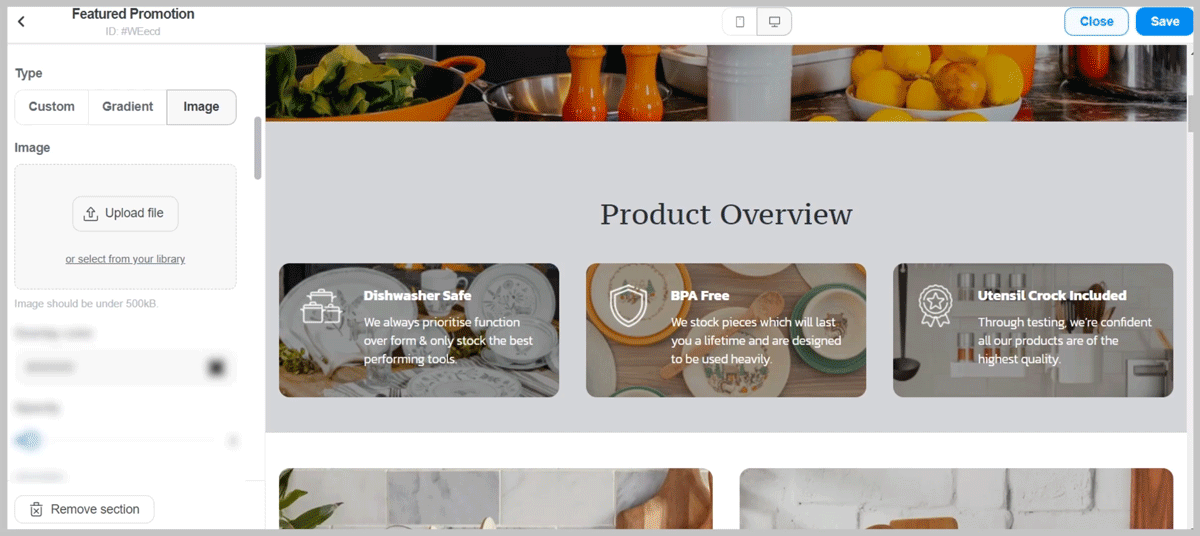
Task: Click the trash icon beside Remove section
Action: coord(36,509)
